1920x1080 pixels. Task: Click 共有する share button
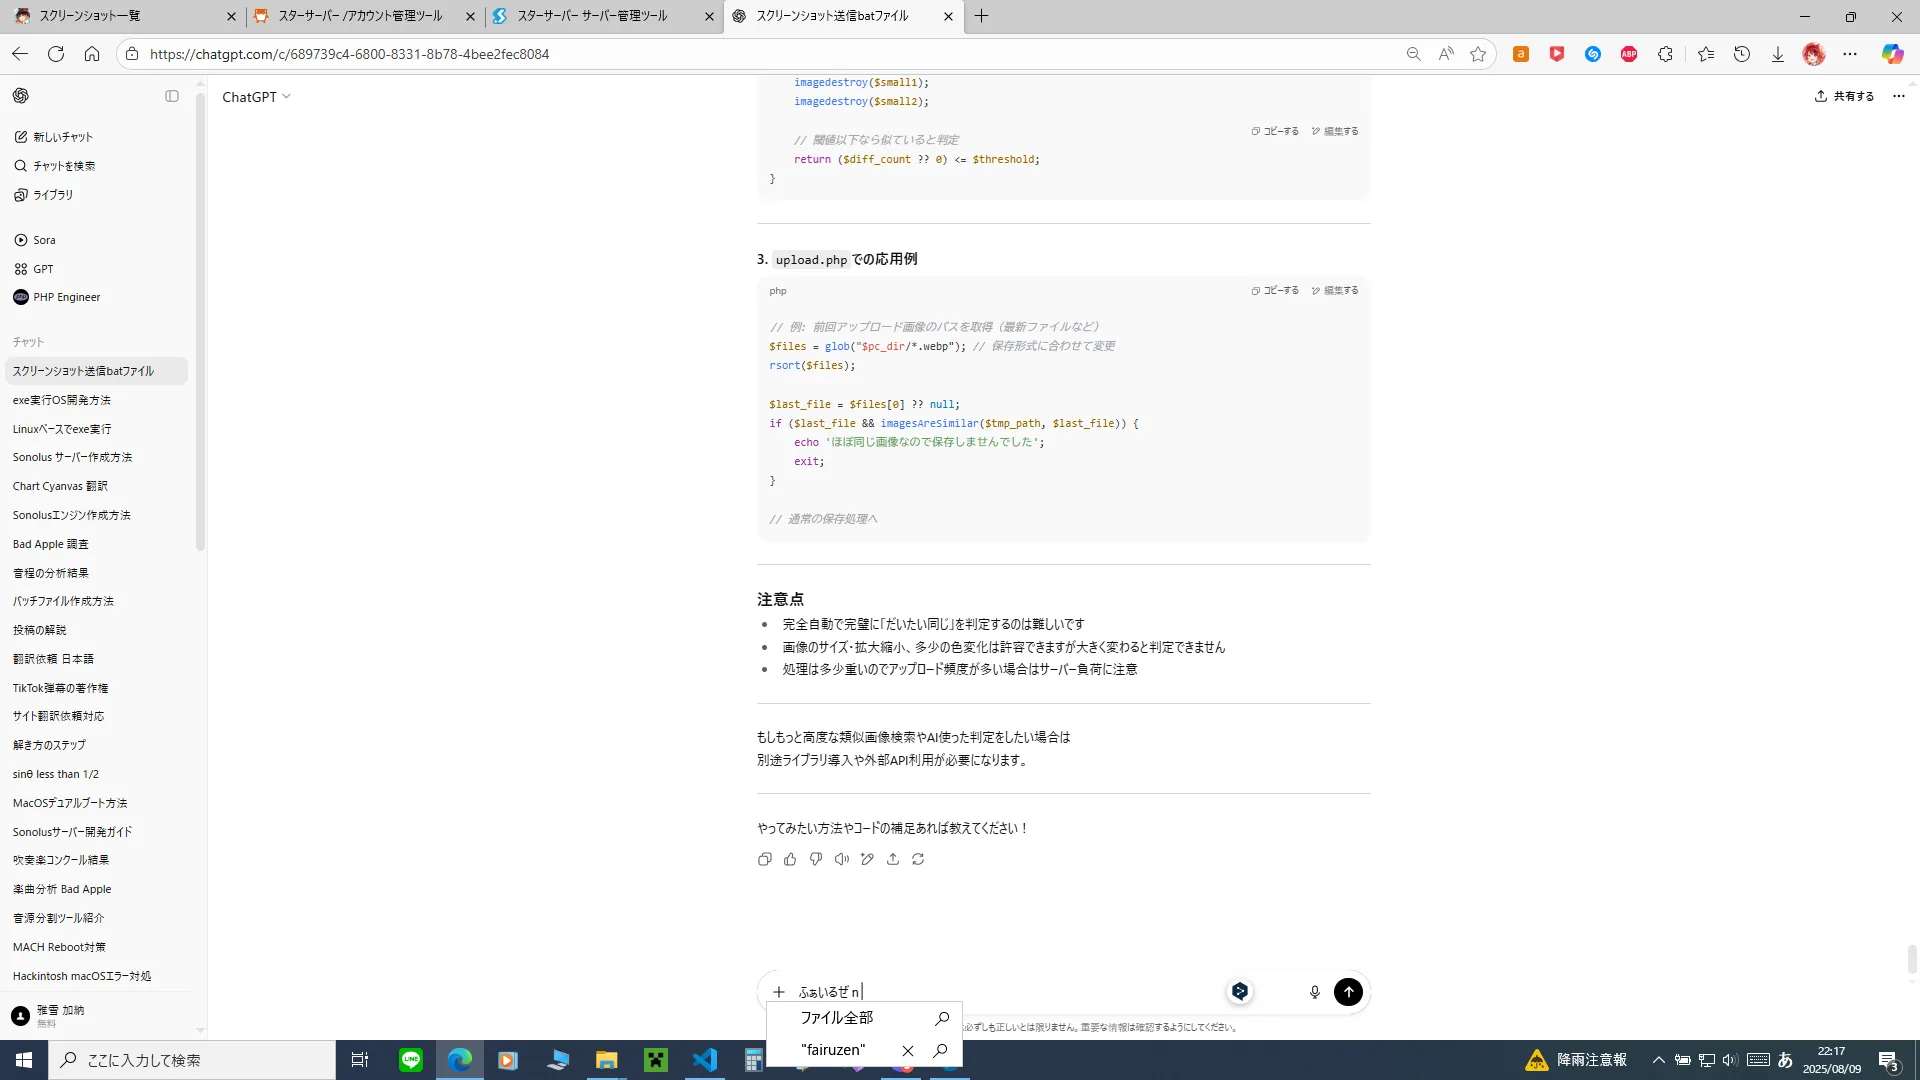(1845, 96)
